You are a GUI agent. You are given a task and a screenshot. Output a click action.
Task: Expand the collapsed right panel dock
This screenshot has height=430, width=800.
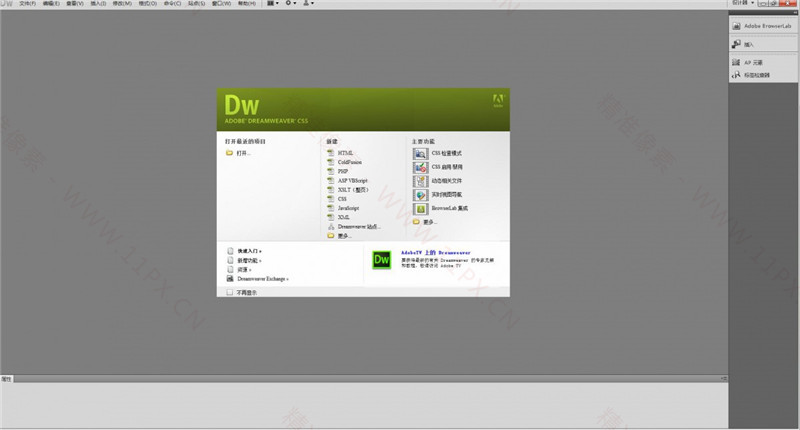(x=794, y=13)
